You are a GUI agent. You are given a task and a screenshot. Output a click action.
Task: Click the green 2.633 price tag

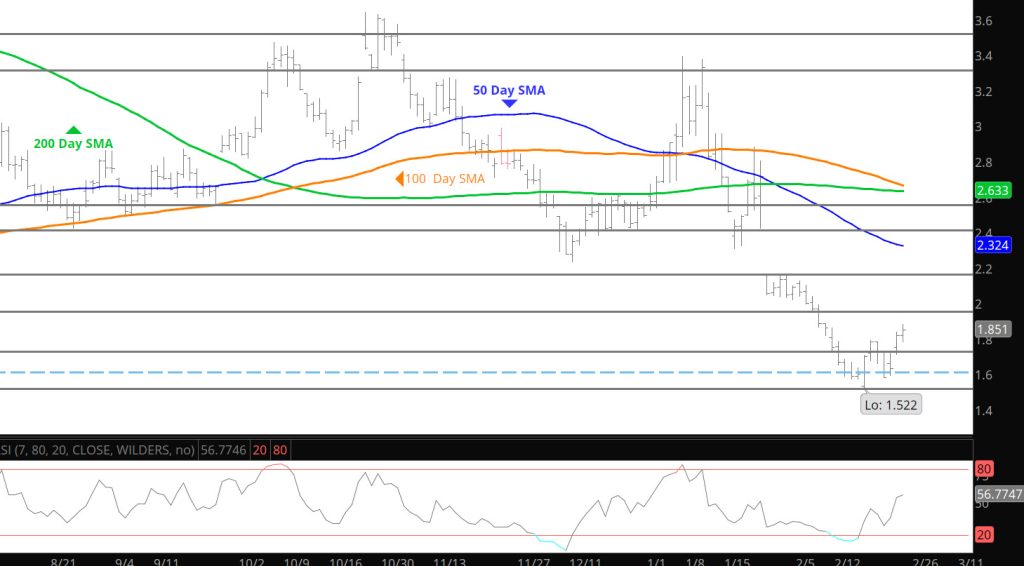tap(993, 188)
